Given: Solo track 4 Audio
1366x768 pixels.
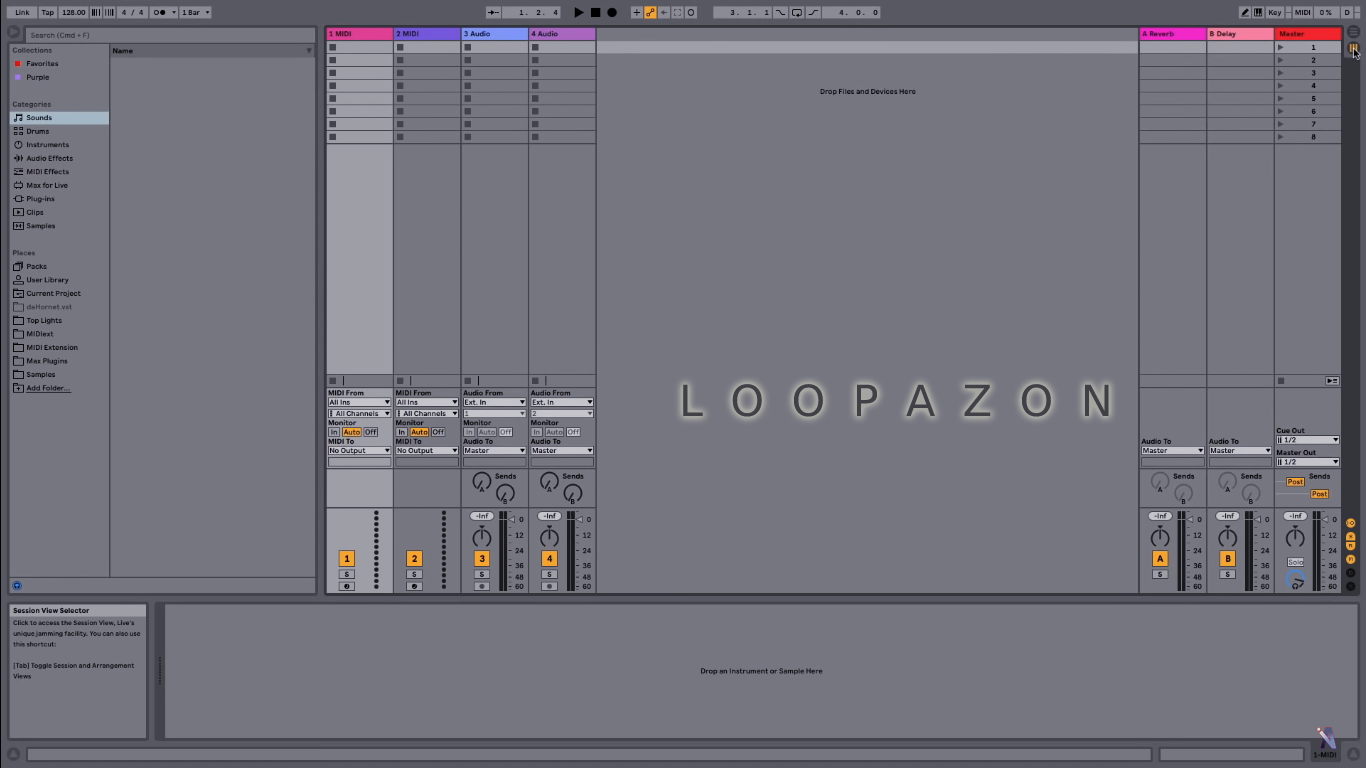Looking at the screenshot, I should (x=549, y=575).
